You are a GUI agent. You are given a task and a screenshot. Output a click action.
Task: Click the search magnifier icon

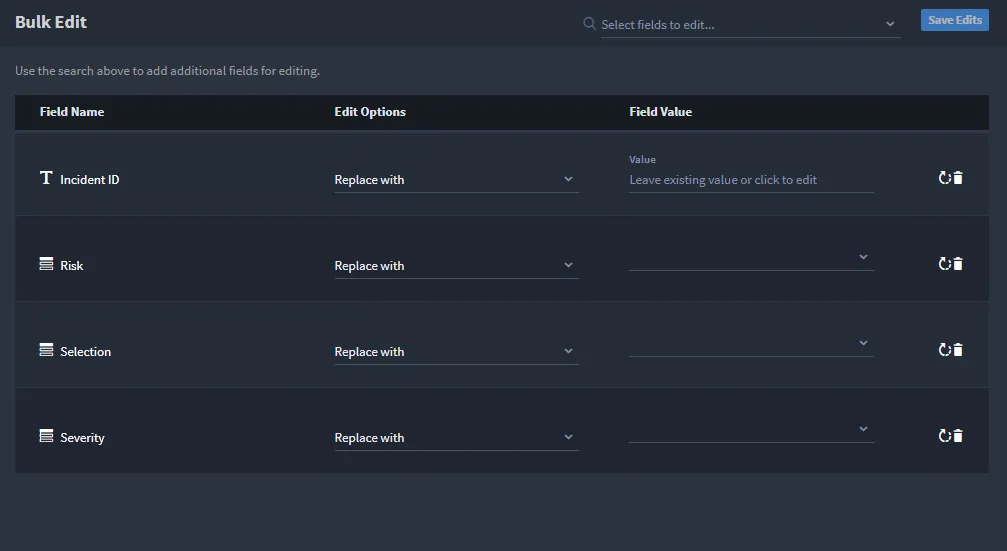pyautogui.click(x=589, y=24)
